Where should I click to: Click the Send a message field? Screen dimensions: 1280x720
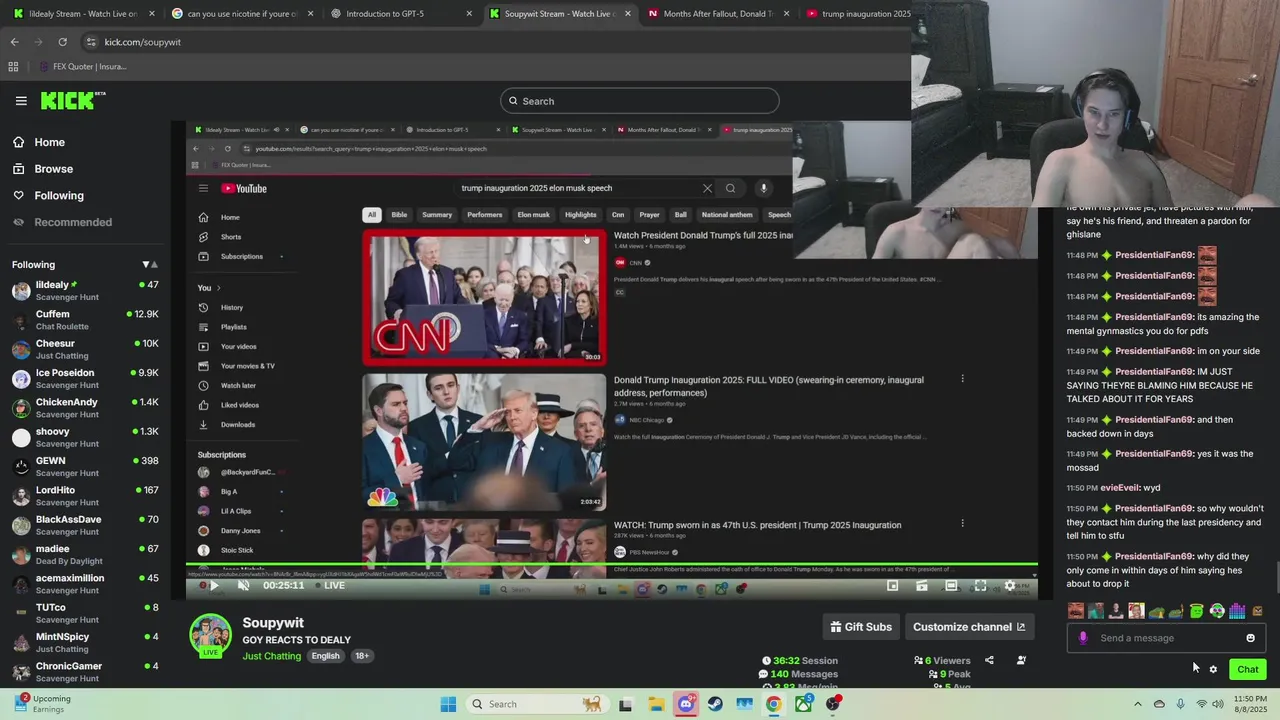1166,638
